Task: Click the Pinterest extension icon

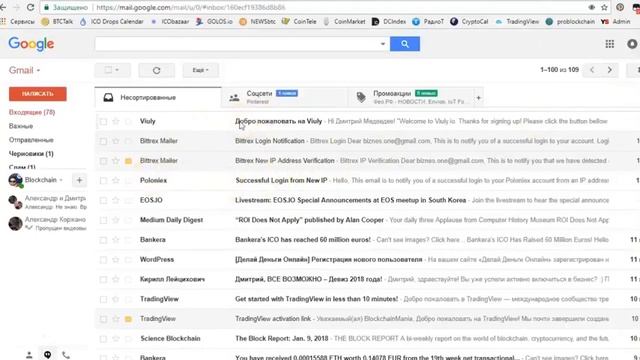Action: point(620,7)
